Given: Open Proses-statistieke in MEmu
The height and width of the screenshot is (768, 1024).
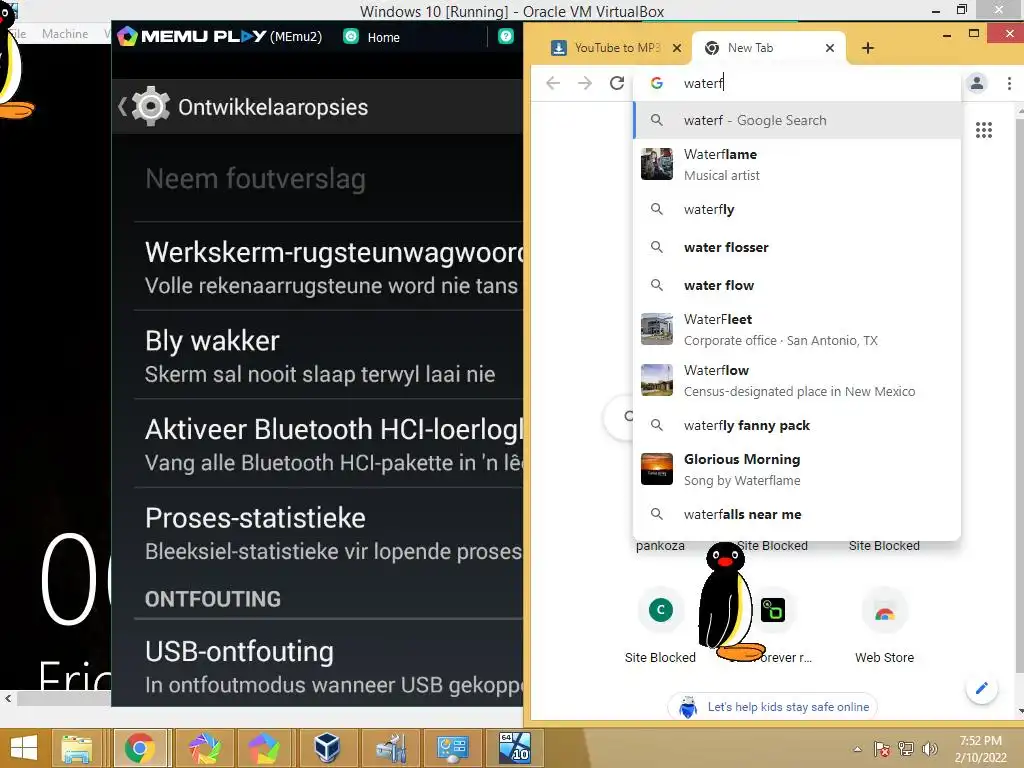Looking at the screenshot, I should pyautogui.click(x=328, y=534).
